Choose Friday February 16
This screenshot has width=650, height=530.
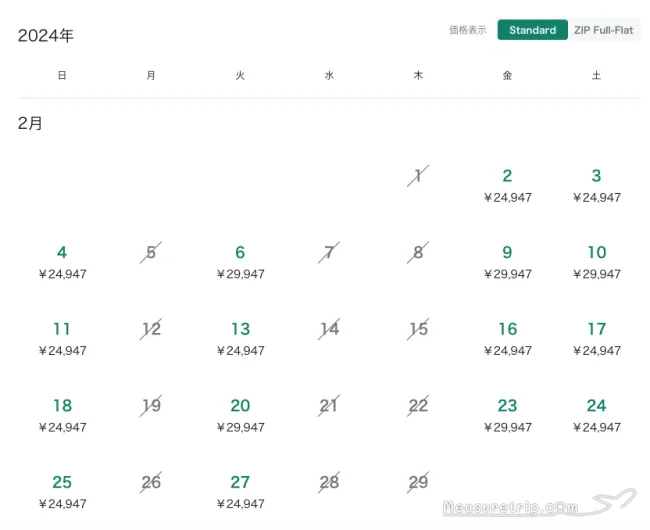(507, 339)
